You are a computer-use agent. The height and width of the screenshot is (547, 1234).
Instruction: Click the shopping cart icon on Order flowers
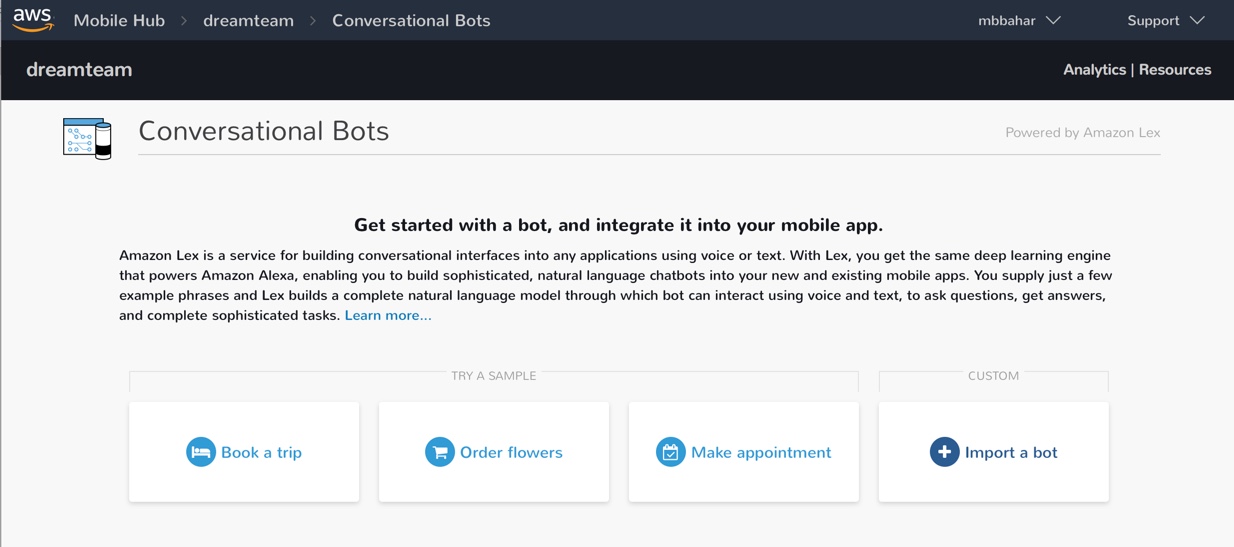point(440,452)
